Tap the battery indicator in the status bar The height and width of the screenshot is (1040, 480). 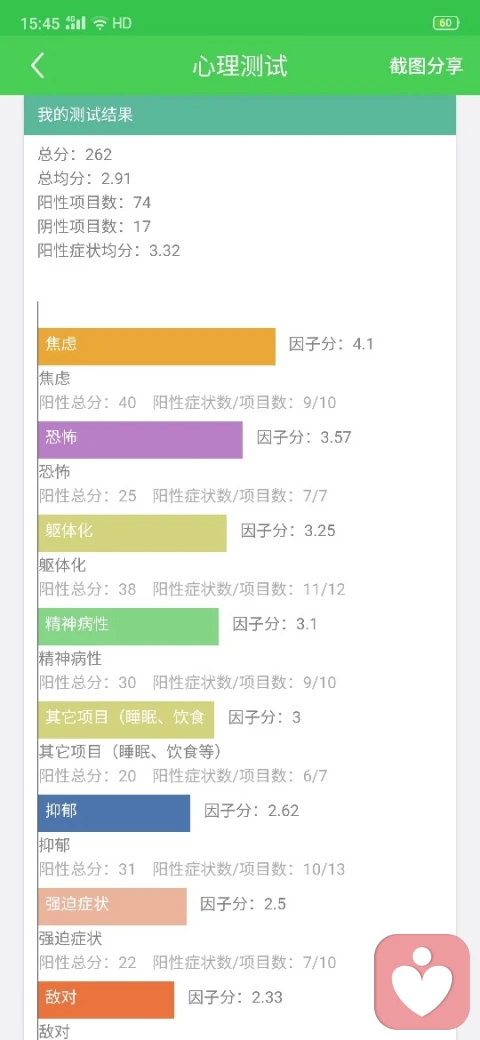pos(446,23)
